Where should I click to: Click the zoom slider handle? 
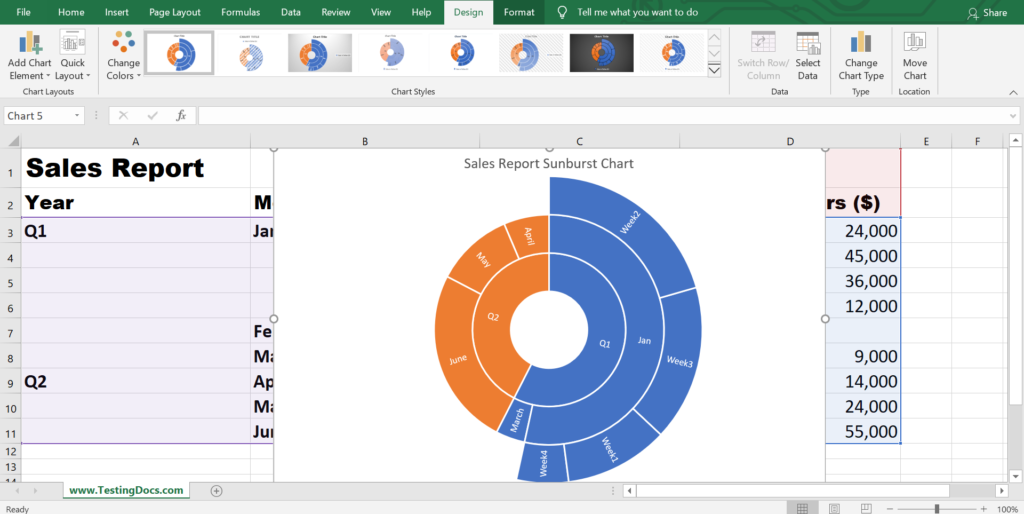937,509
